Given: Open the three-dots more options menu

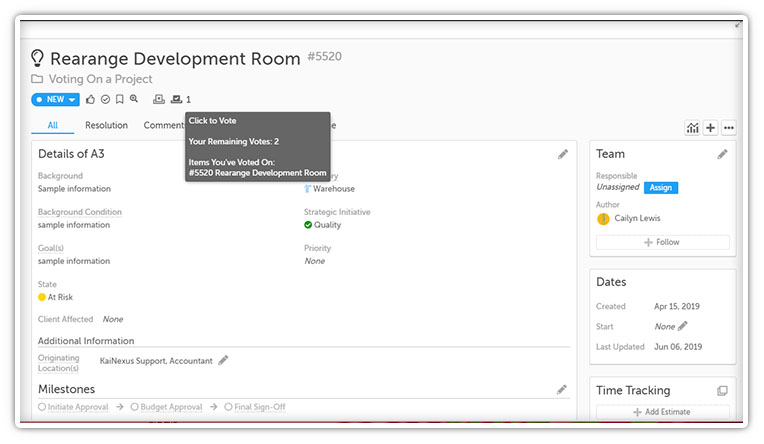Looking at the screenshot, I should tap(728, 128).
